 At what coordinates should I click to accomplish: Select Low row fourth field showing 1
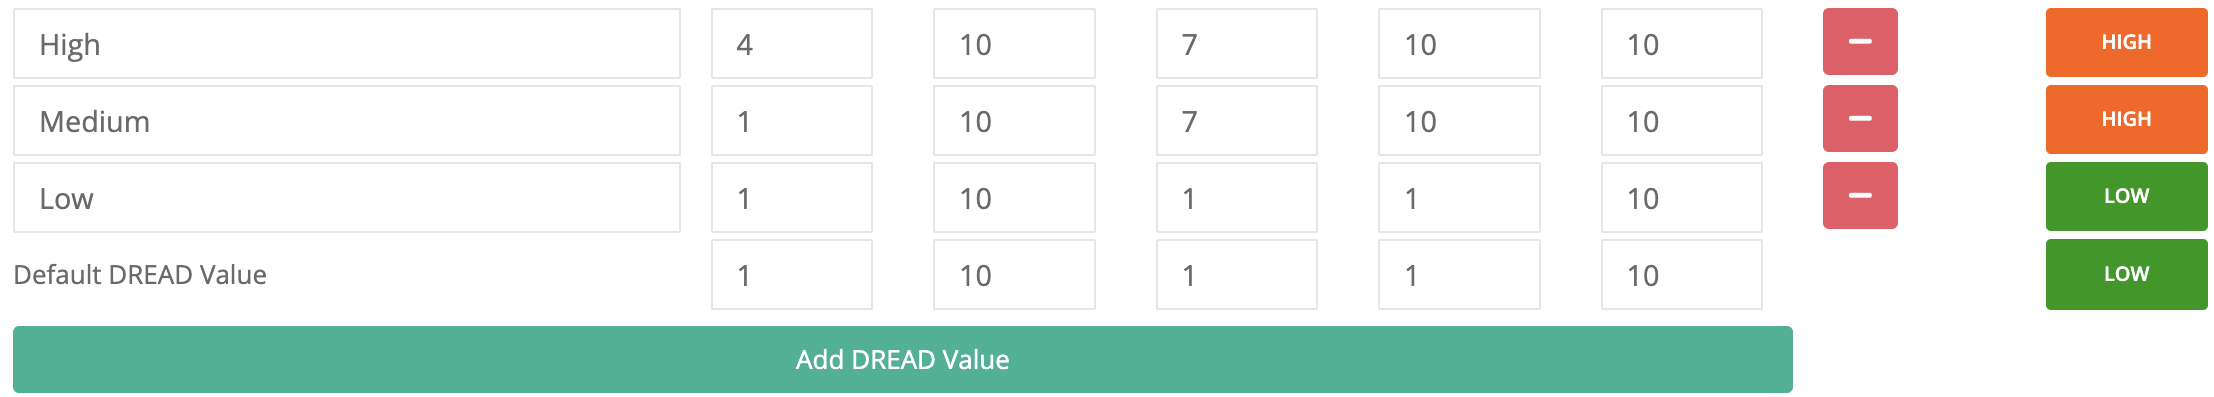1459,198
